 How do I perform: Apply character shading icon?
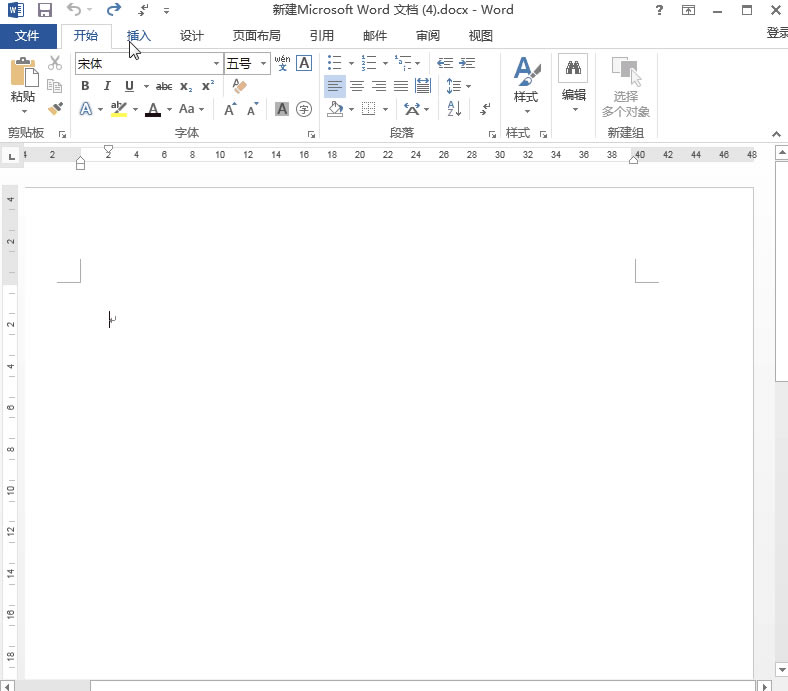click(x=282, y=109)
